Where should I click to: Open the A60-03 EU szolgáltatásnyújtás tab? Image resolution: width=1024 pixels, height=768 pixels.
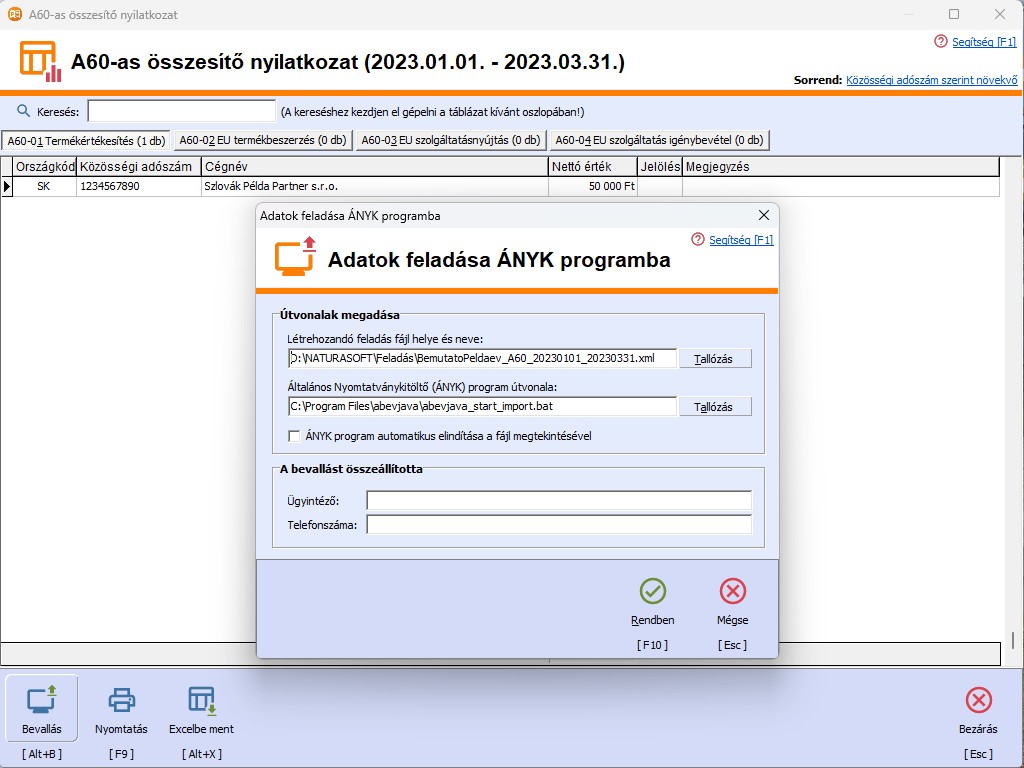tap(448, 140)
